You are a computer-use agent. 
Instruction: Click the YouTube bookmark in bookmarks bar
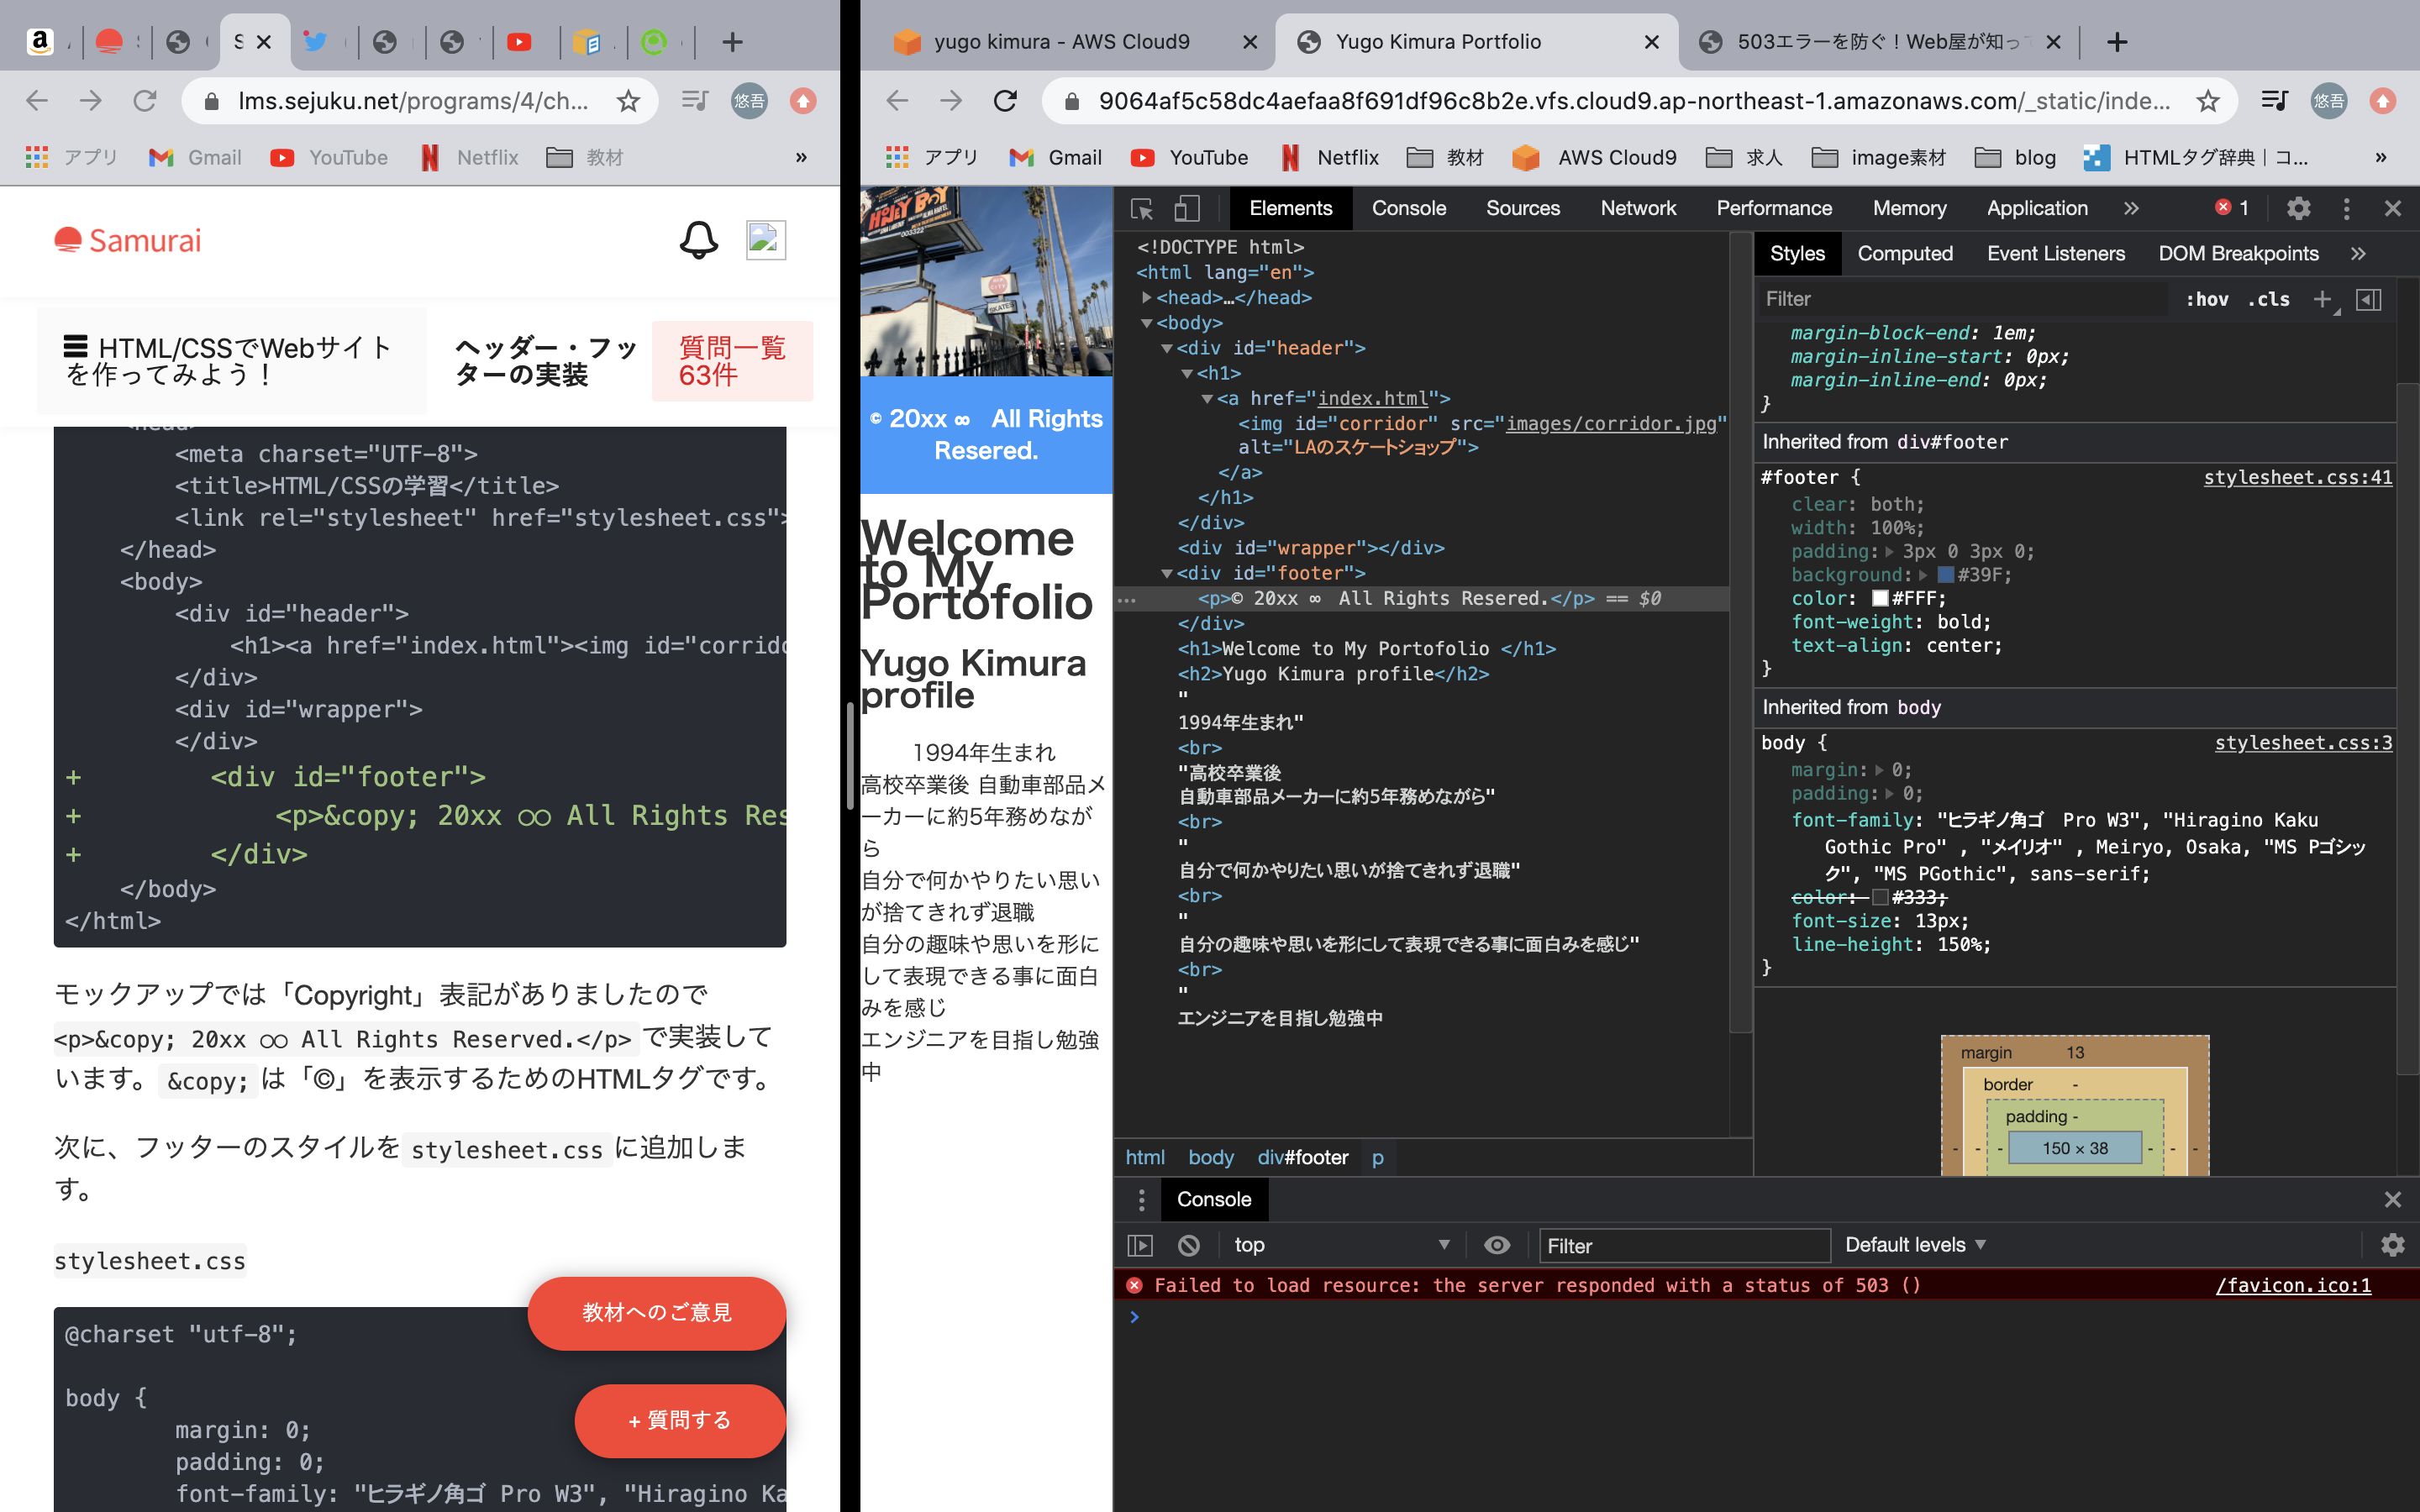(330, 157)
